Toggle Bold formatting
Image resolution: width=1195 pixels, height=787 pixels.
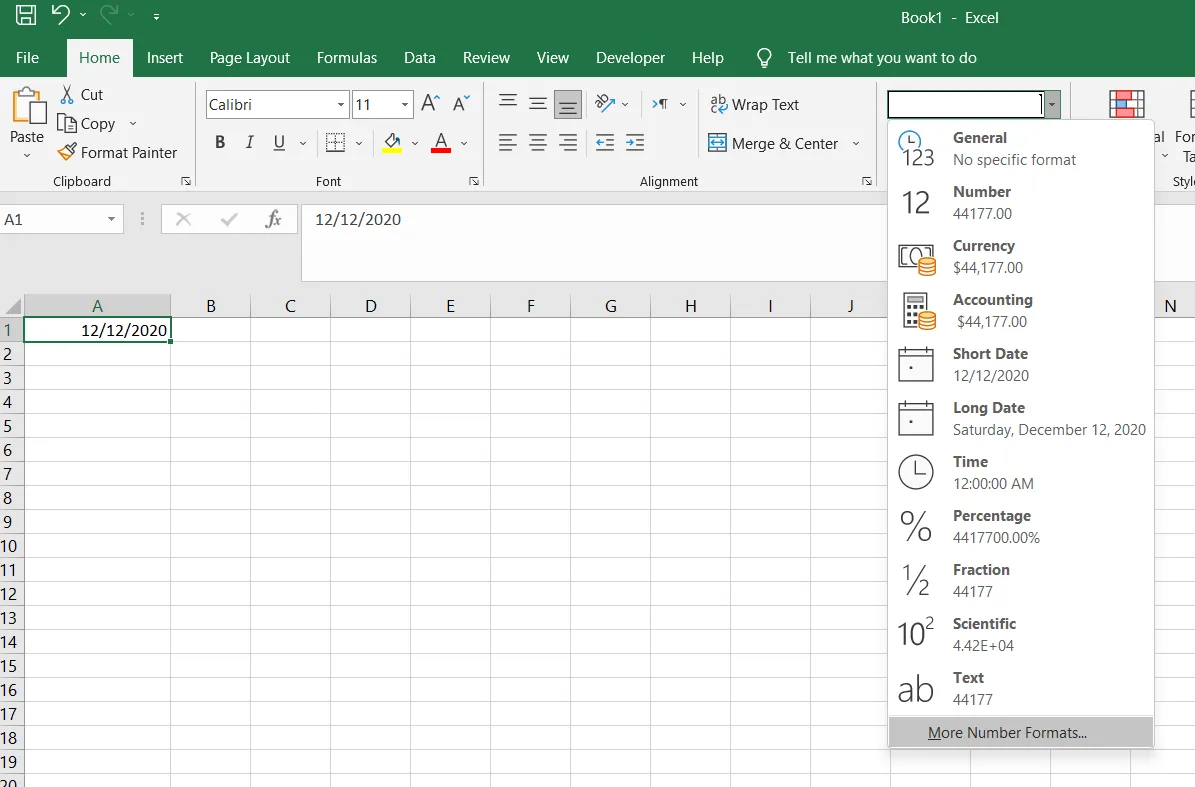point(220,142)
